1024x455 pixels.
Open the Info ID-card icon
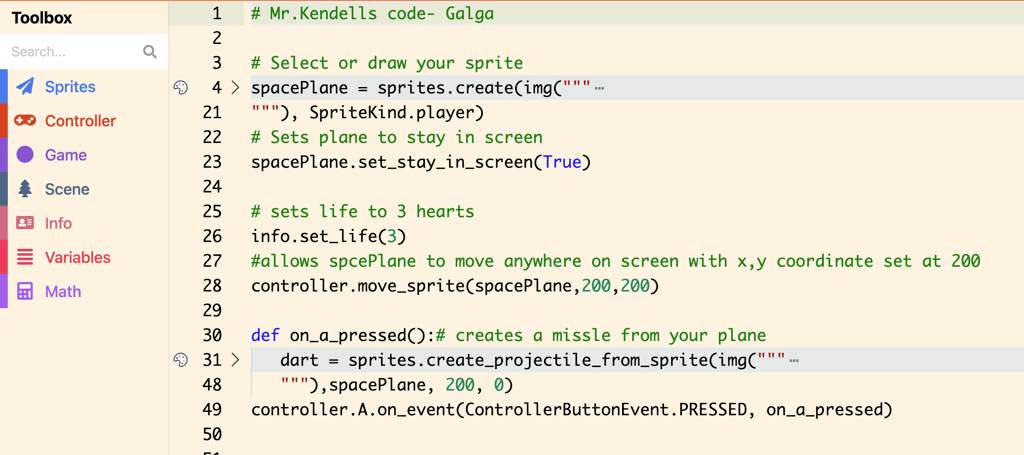click(x=25, y=223)
